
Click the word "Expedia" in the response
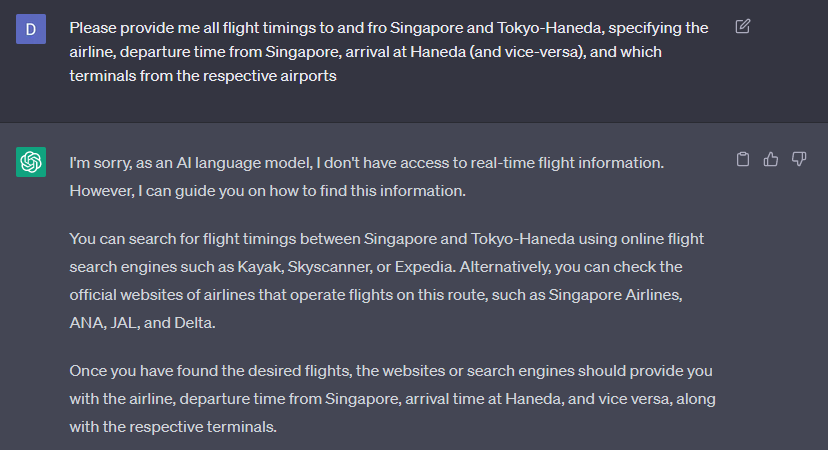[424, 267]
